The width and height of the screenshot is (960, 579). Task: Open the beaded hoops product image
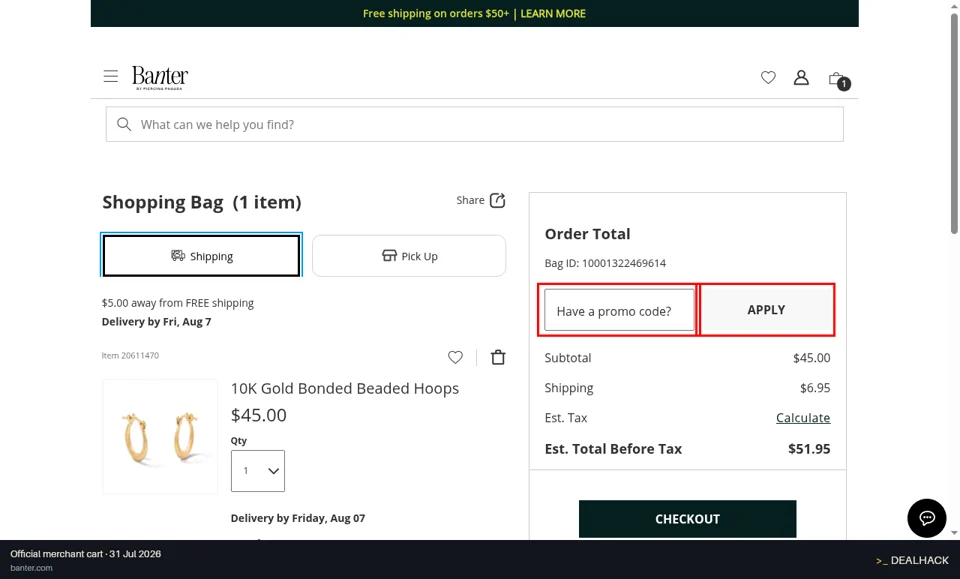pos(160,436)
